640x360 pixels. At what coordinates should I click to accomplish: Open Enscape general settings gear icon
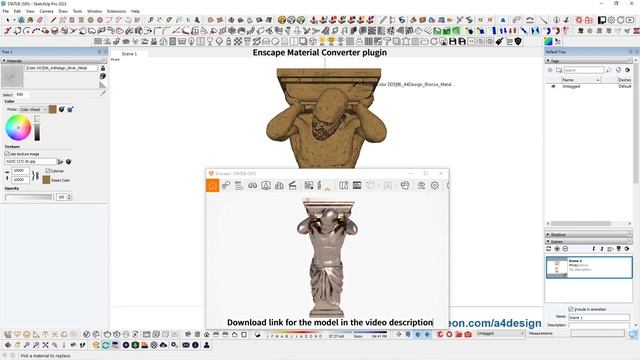click(435, 185)
